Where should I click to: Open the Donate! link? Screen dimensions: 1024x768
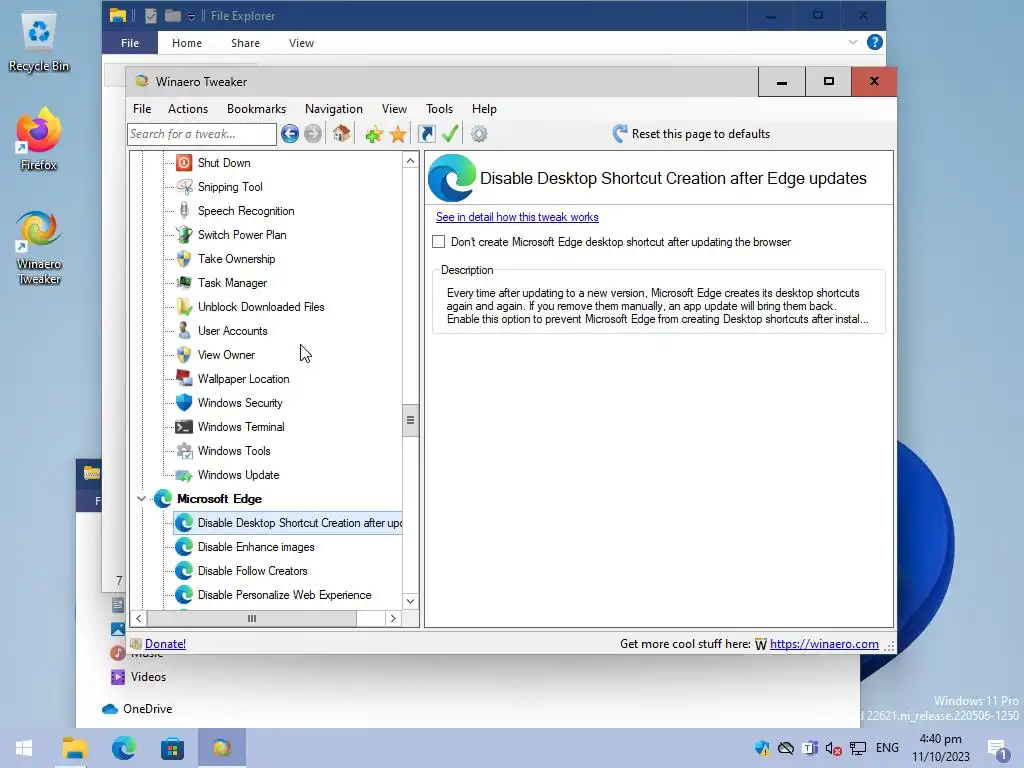click(x=165, y=644)
